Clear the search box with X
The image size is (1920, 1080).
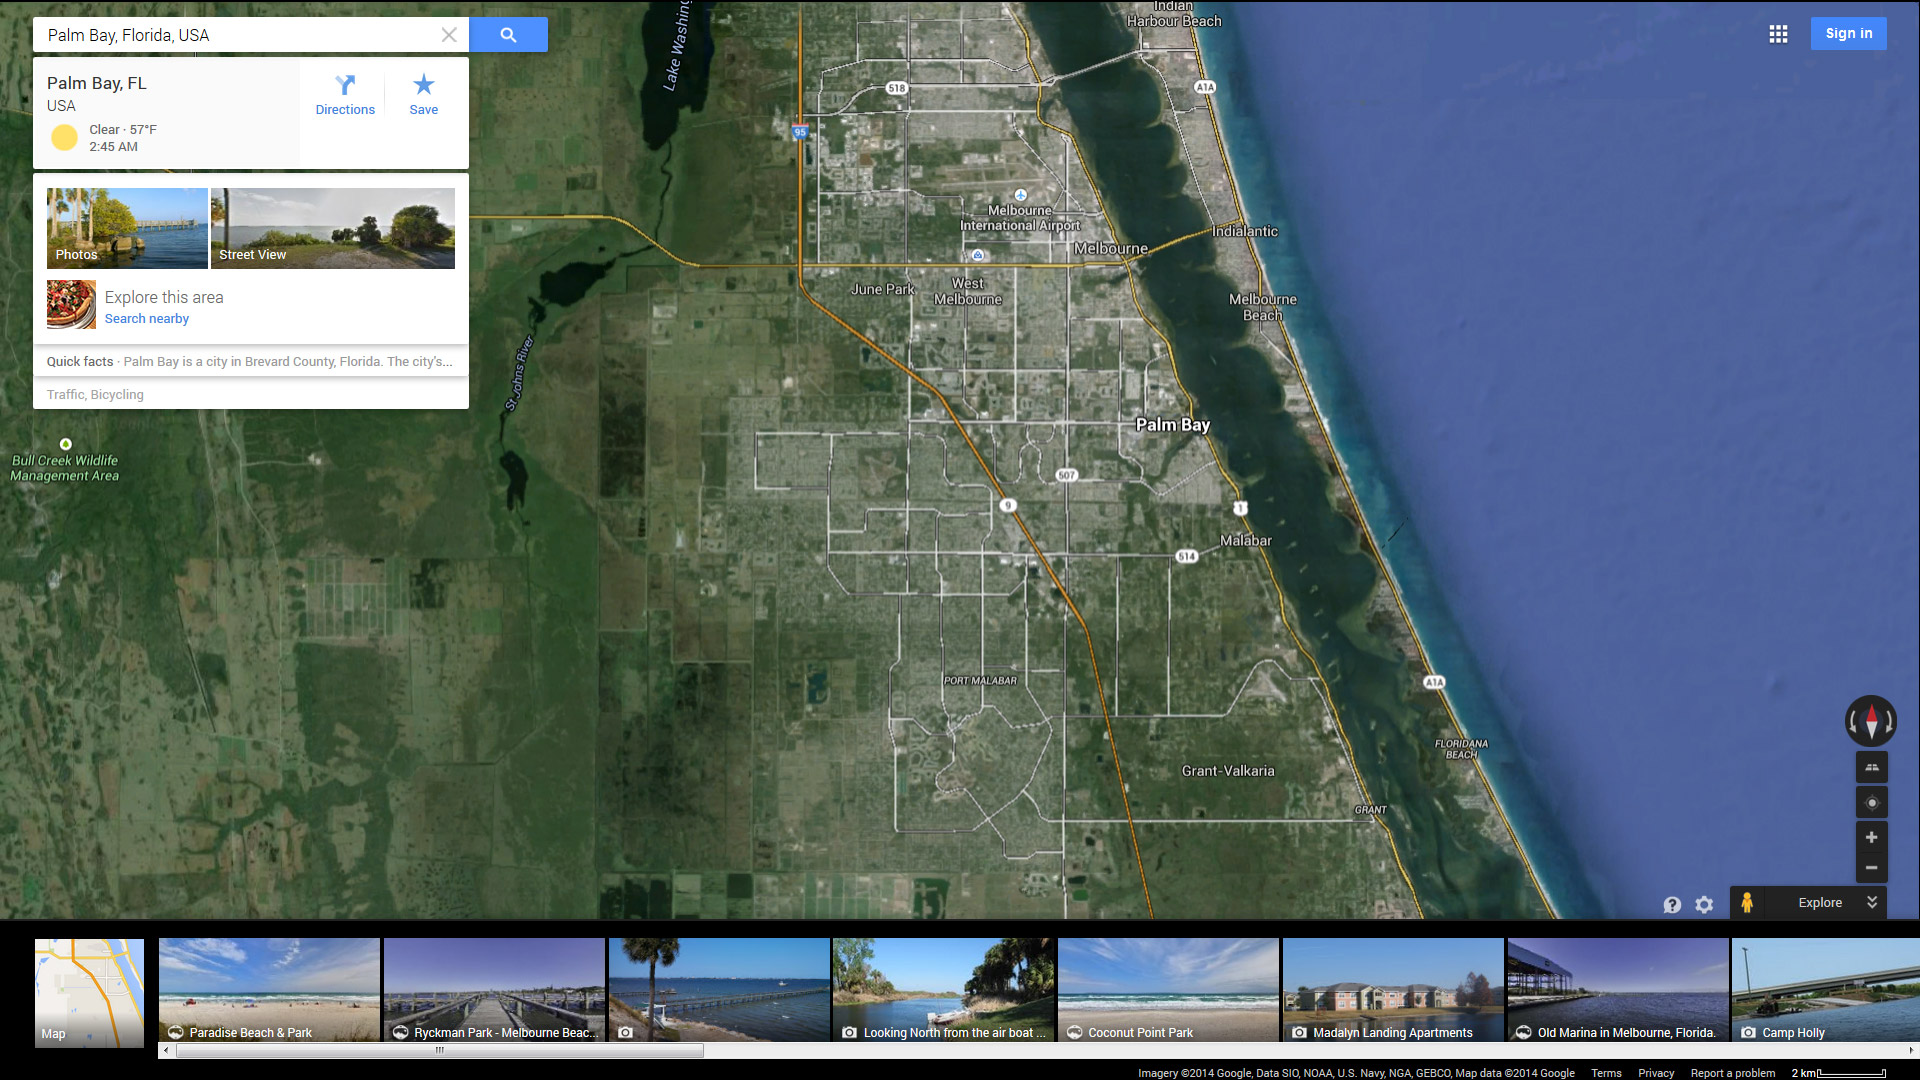(449, 35)
